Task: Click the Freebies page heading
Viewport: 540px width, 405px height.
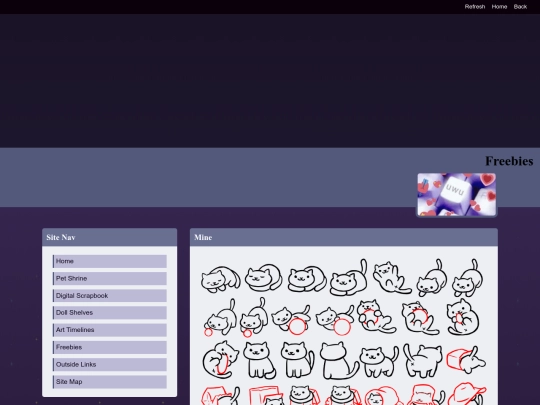Action: [x=509, y=161]
